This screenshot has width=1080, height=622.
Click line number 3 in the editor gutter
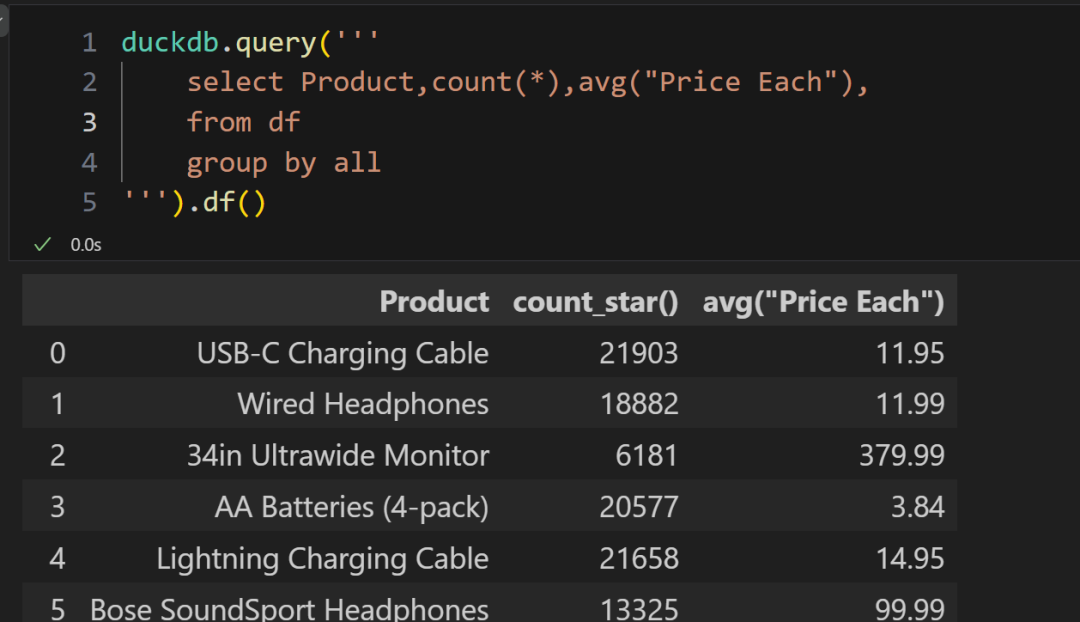[90, 123]
